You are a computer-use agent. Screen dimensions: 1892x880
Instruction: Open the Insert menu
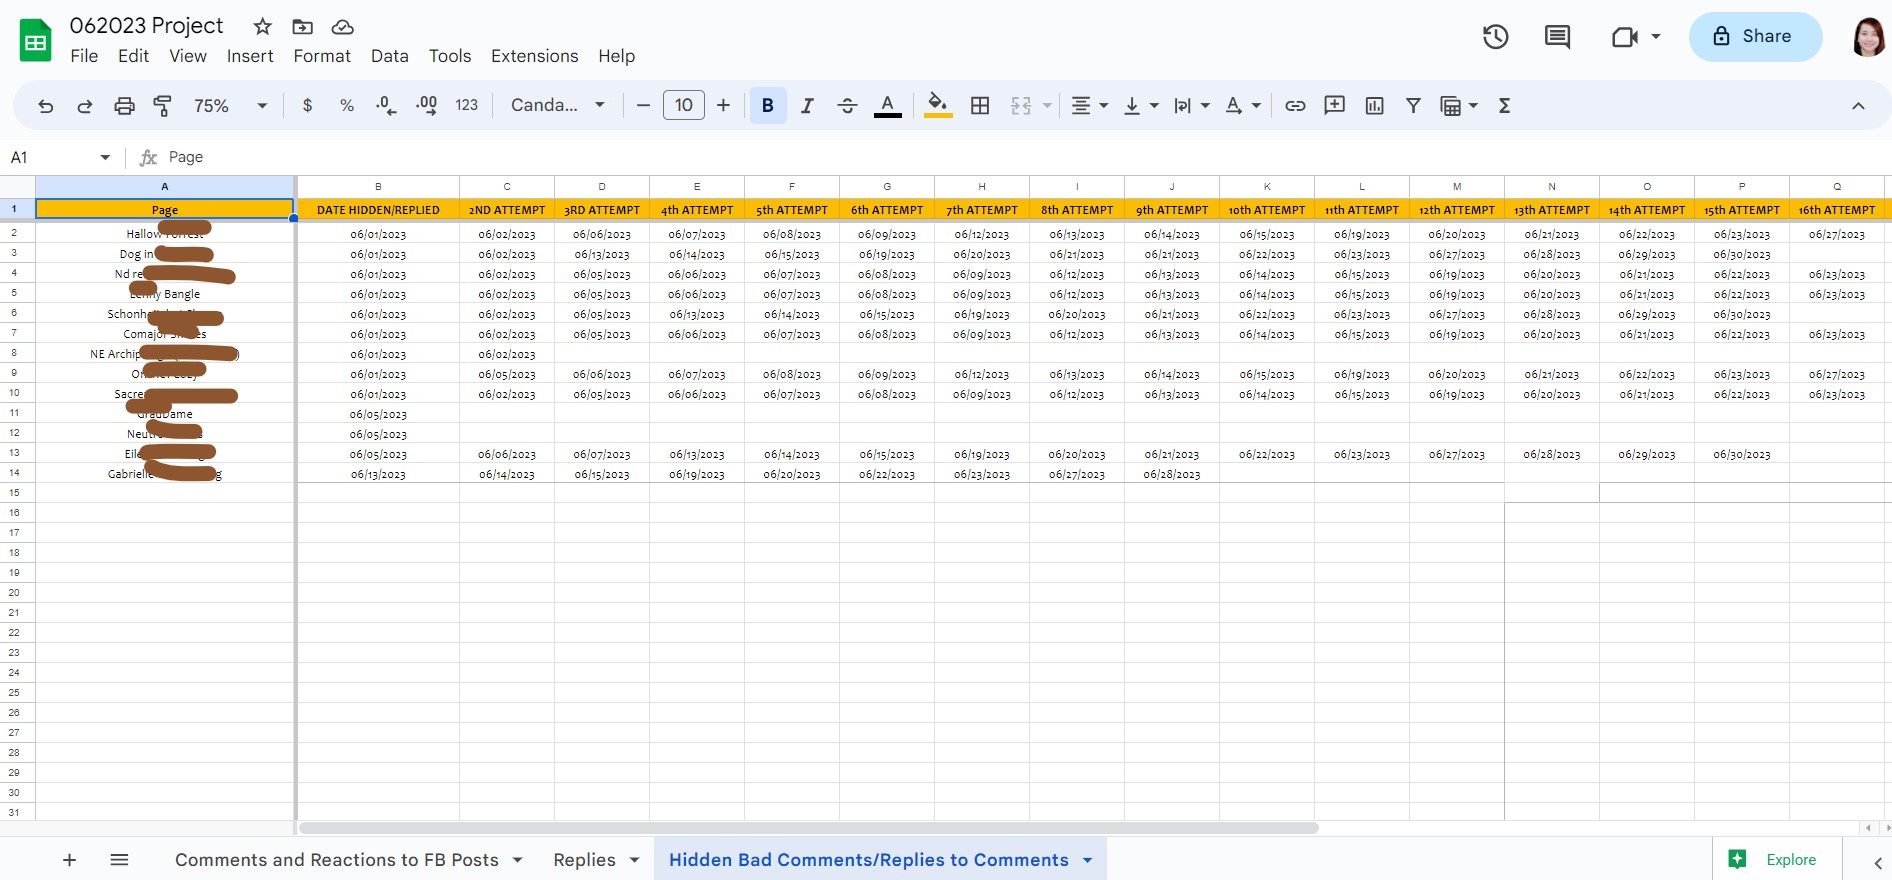(250, 56)
